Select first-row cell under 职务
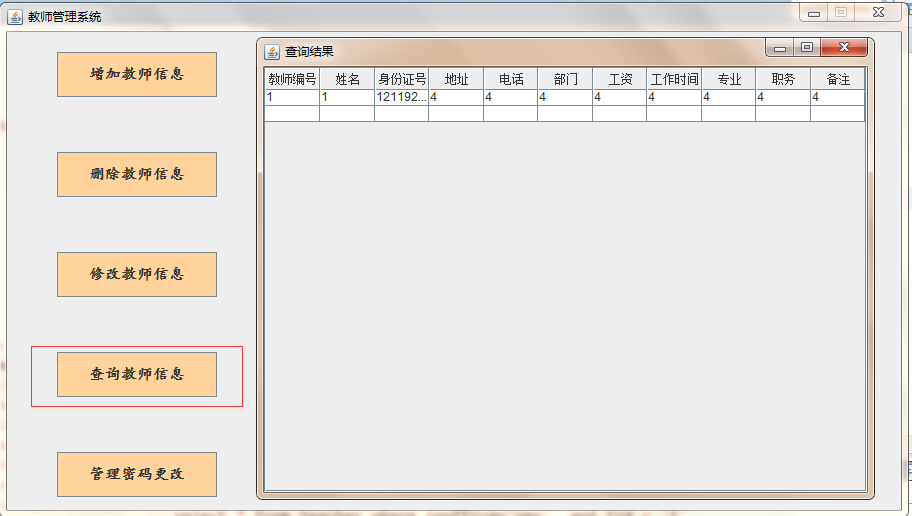Image resolution: width=912 pixels, height=516 pixels. 783,97
